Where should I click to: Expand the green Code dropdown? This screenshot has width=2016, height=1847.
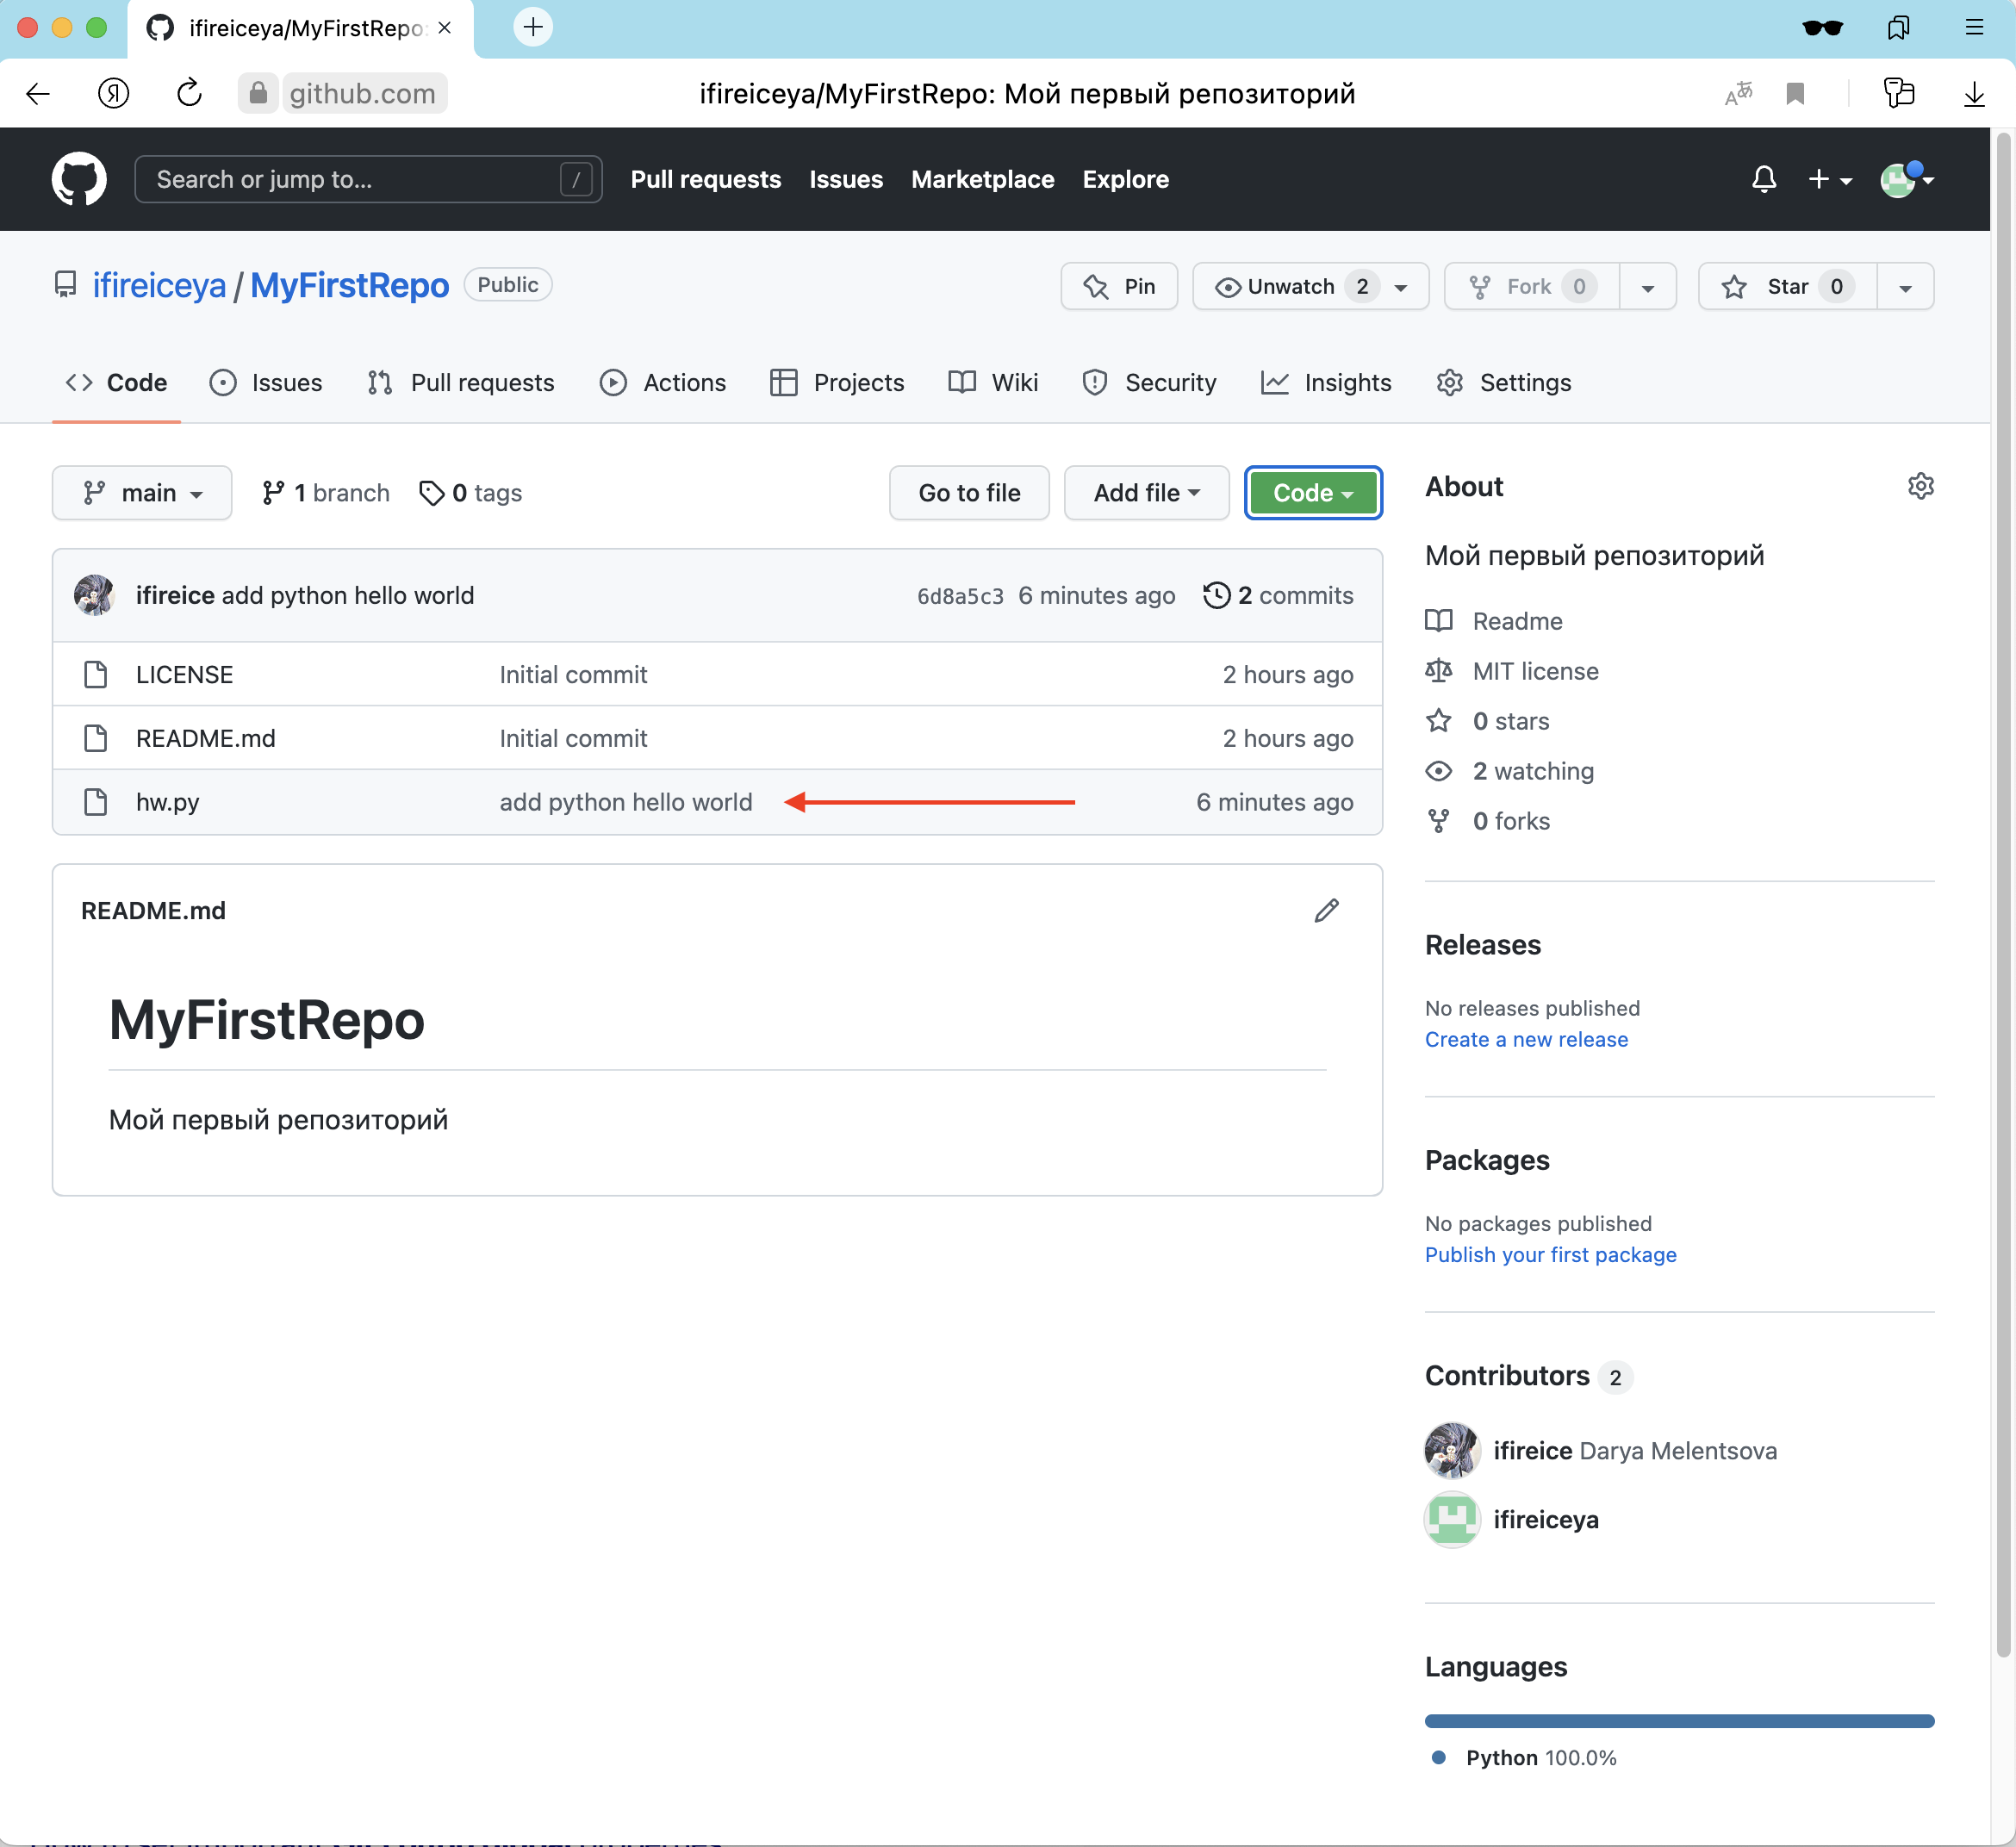click(x=1312, y=493)
